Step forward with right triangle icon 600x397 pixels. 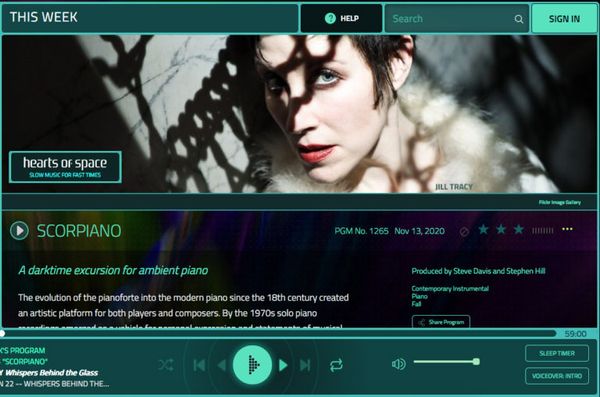click(x=283, y=365)
